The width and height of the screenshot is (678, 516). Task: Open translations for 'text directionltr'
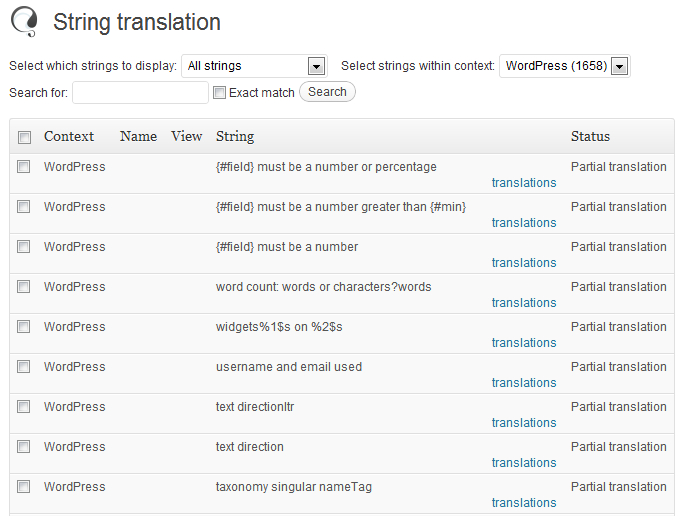point(524,423)
